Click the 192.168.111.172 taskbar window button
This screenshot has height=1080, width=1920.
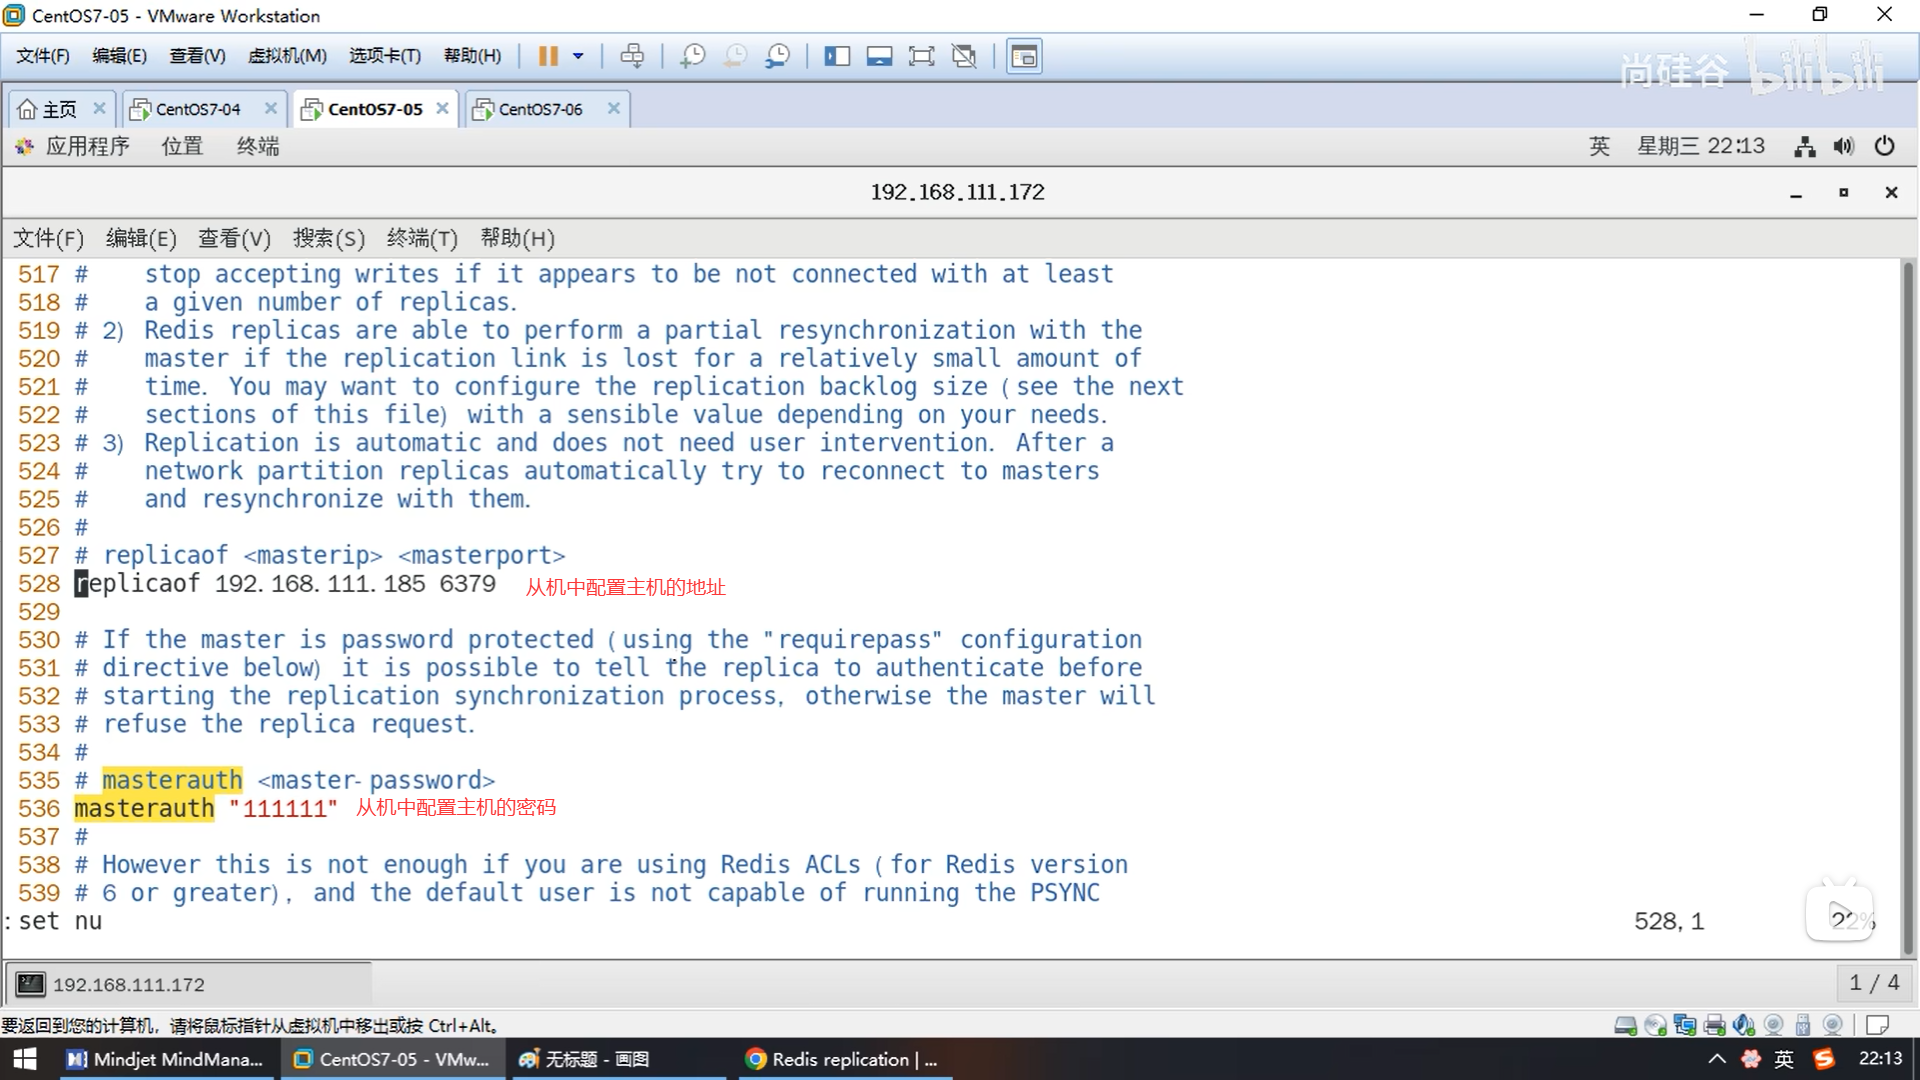point(128,984)
